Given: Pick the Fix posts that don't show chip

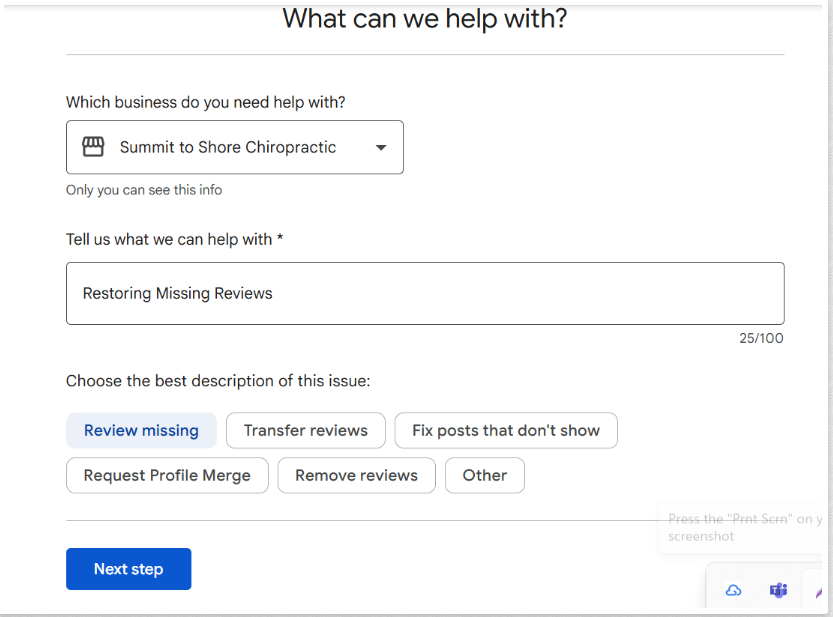Looking at the screenshot, I should [x=506, y=430].
